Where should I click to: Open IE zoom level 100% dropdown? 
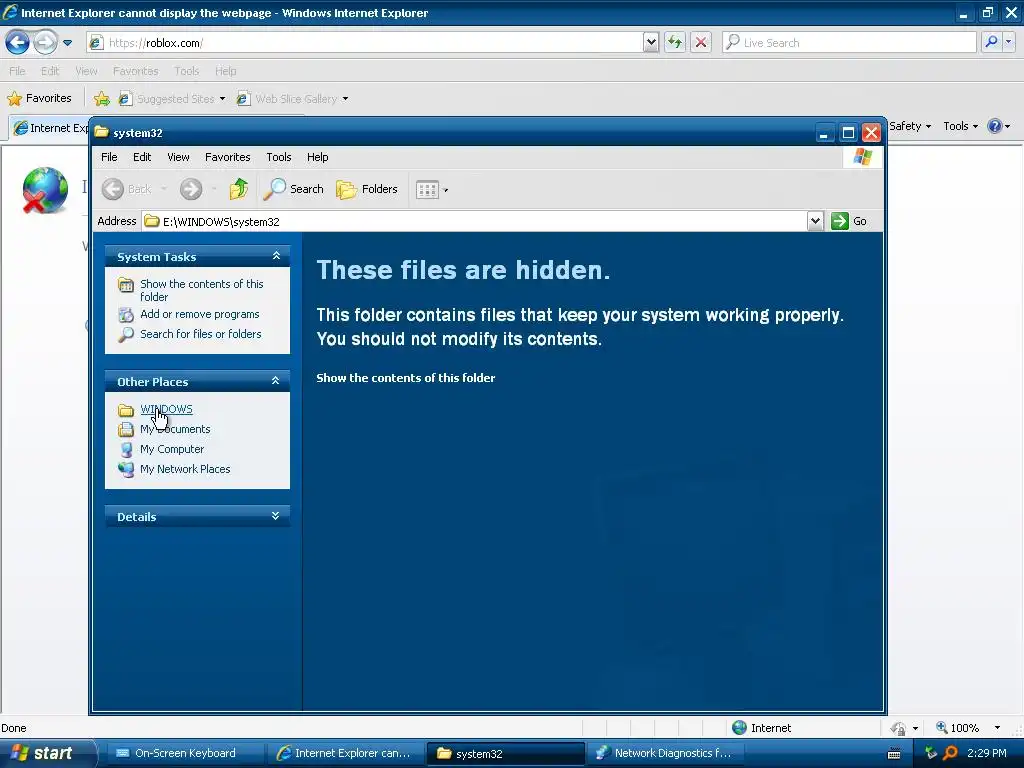tap(997, 728)
